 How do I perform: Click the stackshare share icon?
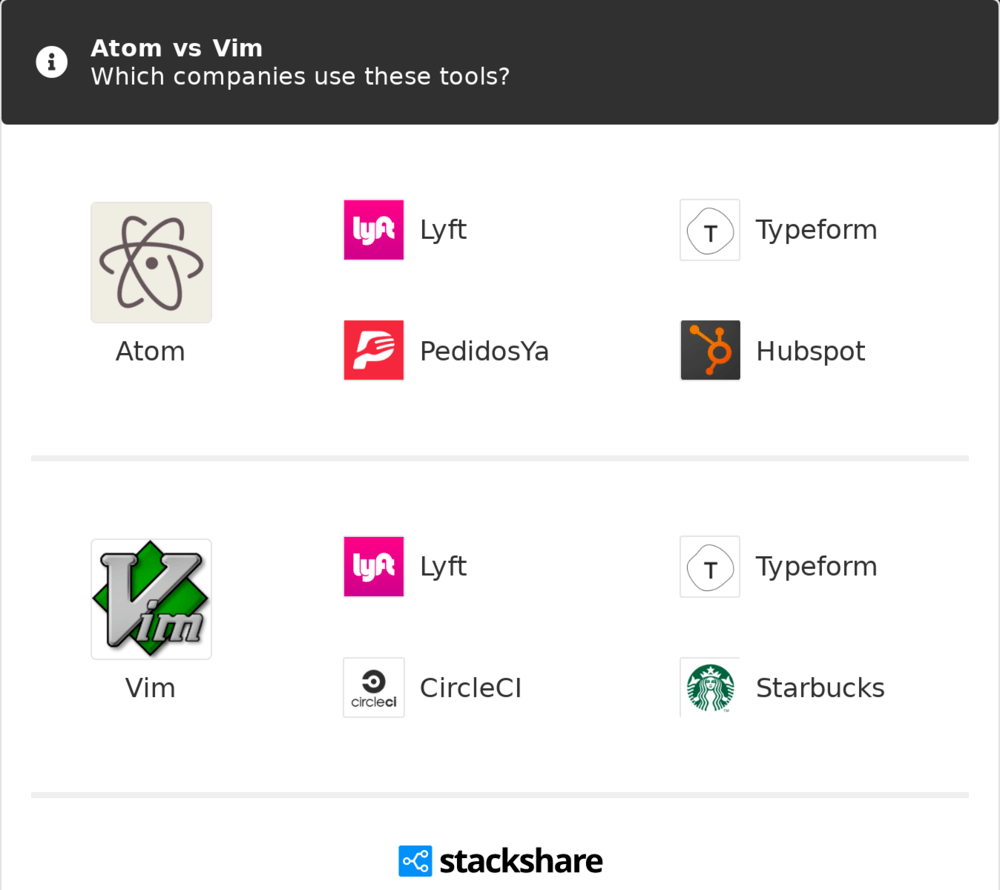pos(415,861)
